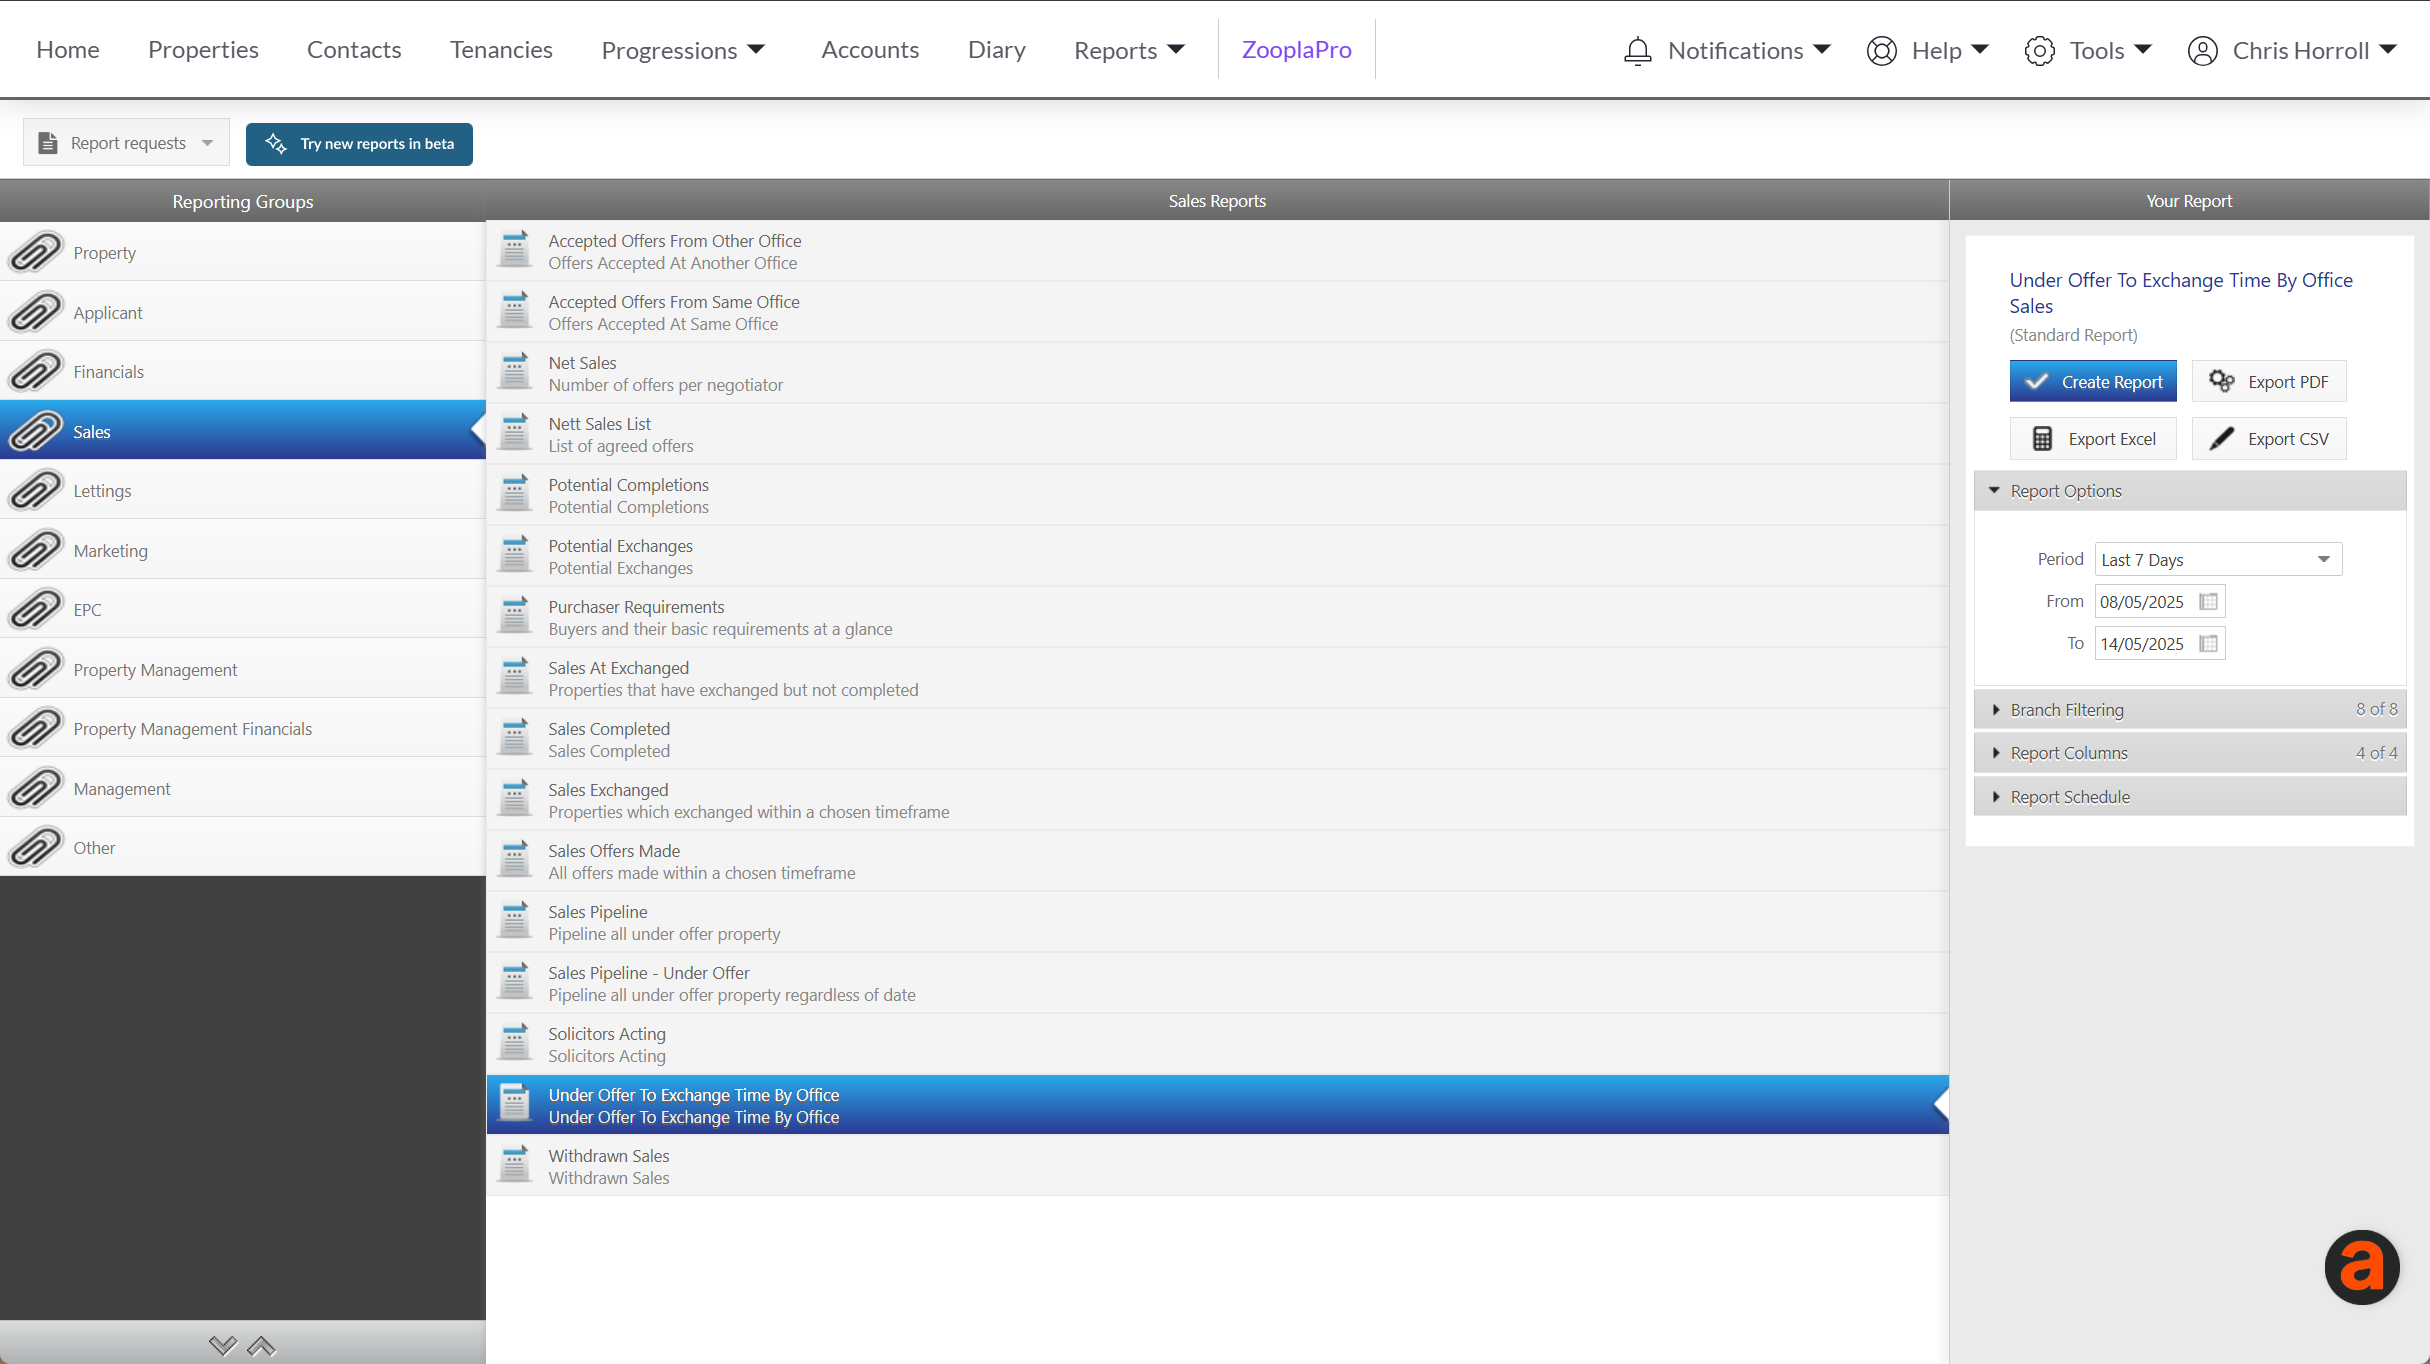Go to the Home menu
The image size is (2430, 1364).
tap(68, 49)
